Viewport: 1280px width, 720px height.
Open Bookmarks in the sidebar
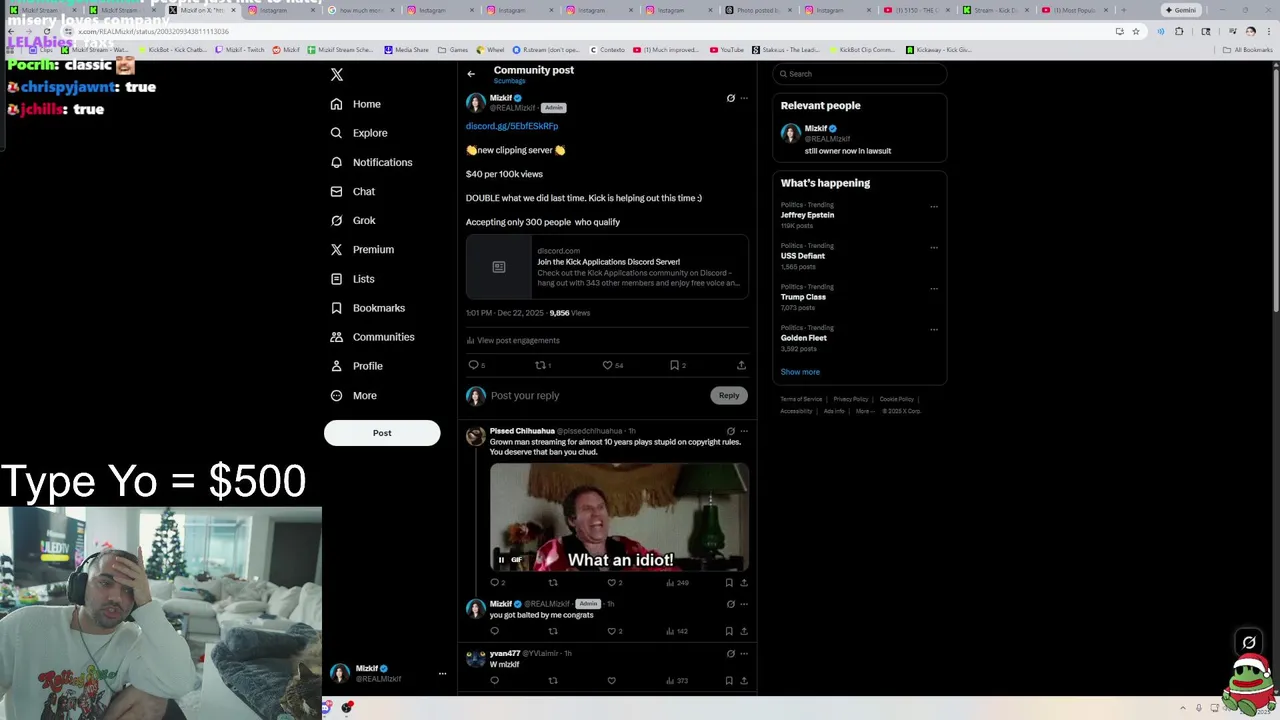click(x=368, y=308)
